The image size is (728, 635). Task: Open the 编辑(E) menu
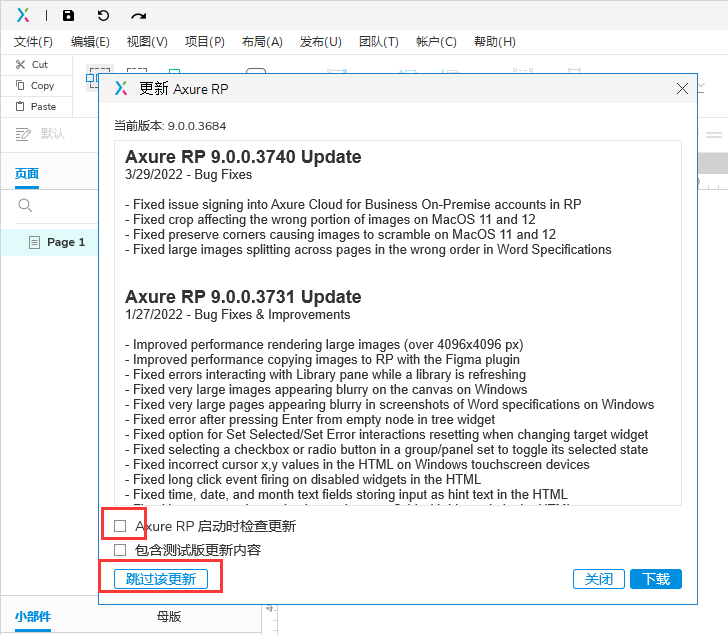tap(90, 42)
